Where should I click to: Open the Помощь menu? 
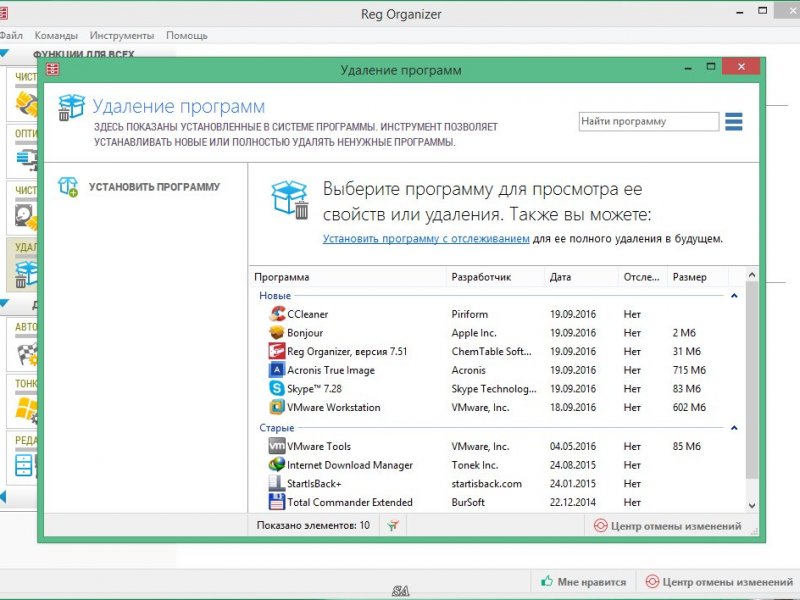(187, 35)
